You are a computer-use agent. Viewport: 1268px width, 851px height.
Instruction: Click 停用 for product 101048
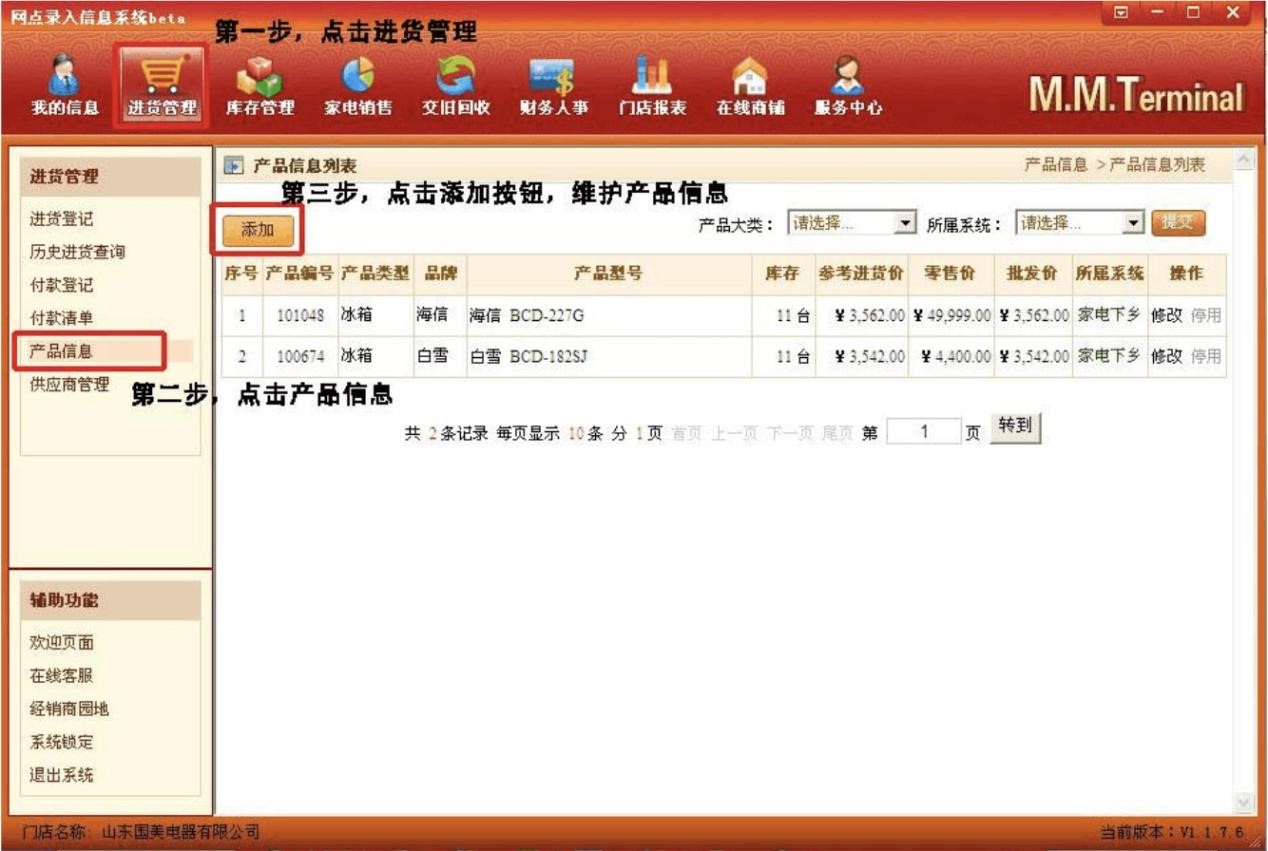[1206, 315]
